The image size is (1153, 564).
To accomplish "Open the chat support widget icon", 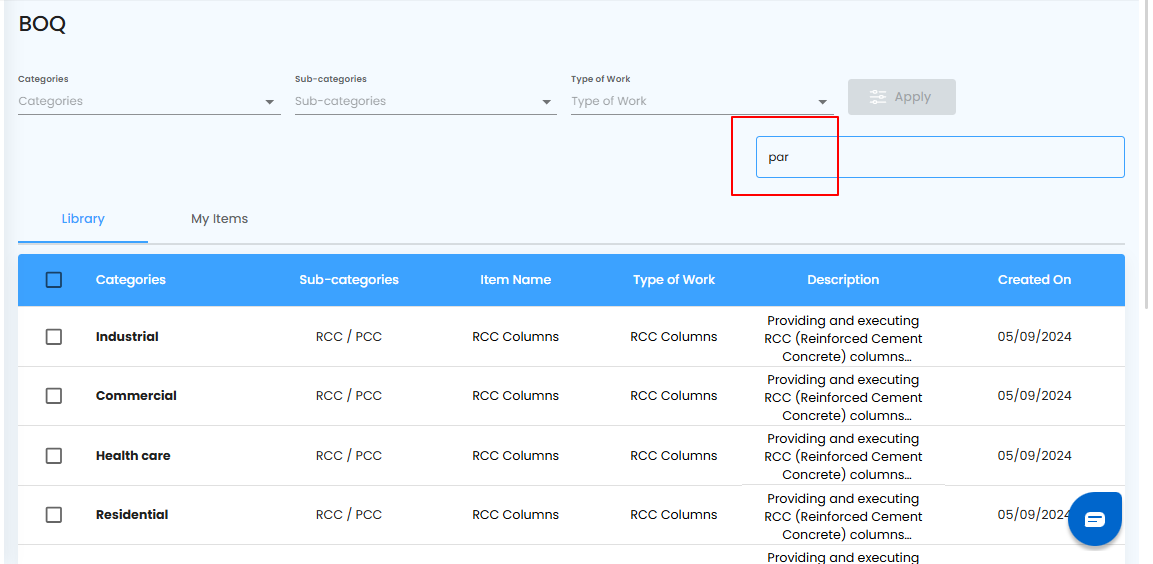I will (1094, 519).
